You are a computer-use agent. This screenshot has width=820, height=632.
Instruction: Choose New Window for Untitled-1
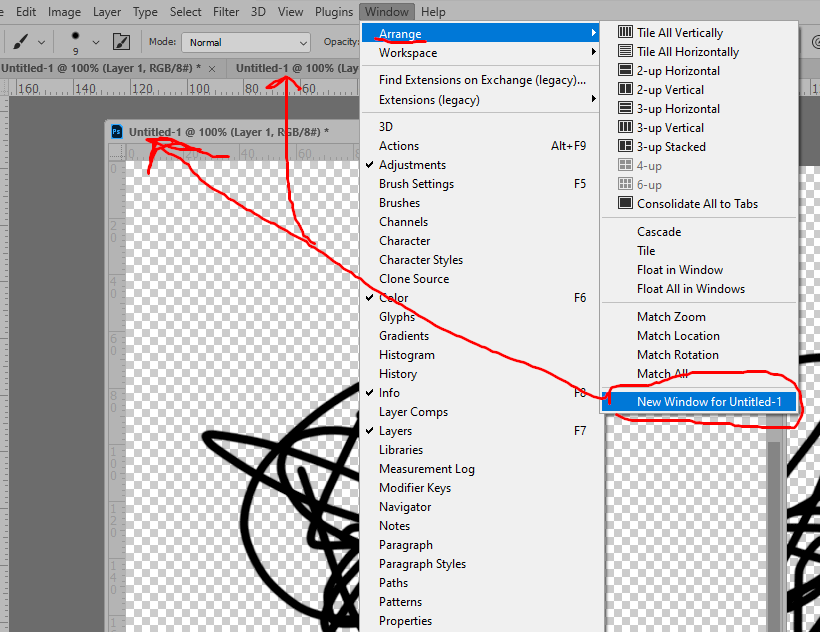coord(699,401)
